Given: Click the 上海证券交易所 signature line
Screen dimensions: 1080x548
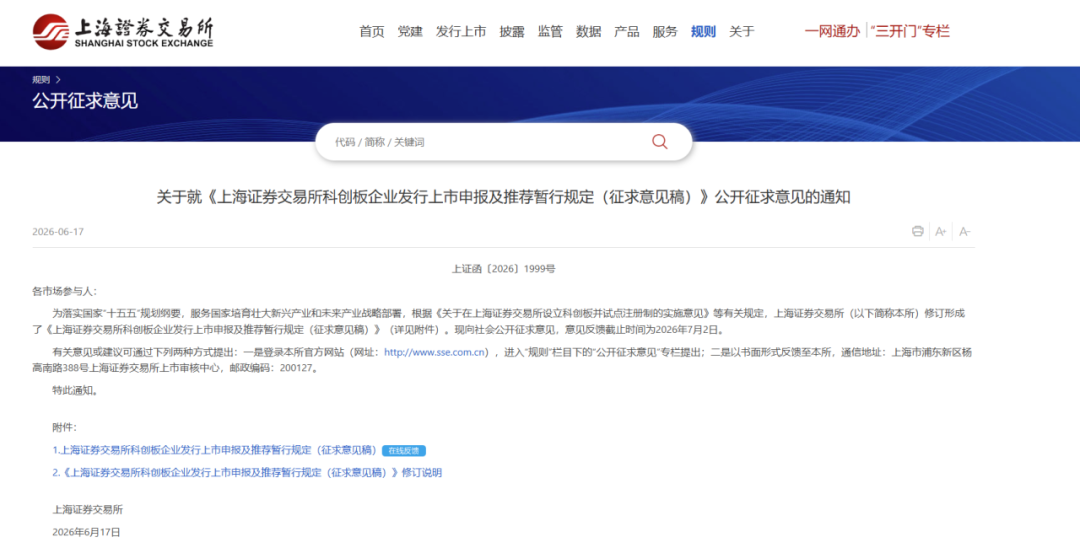Looking at the screenshot, I should pyautogui.click(x=87, y=510).
